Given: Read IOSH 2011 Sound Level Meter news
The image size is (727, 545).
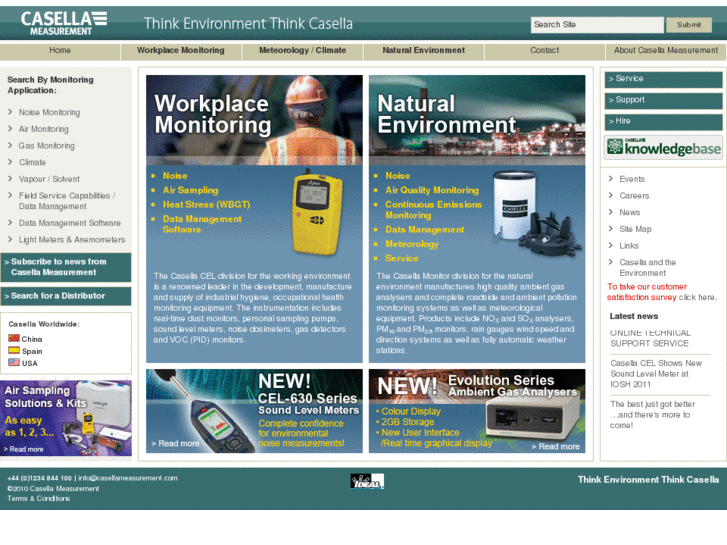Looking at the screenshot, I should click(656, 373).
